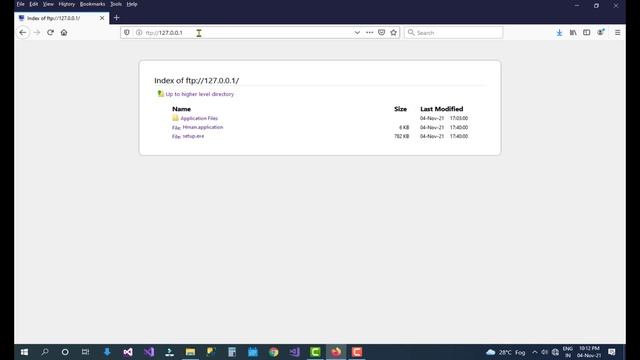Sort listing by Name column

181,109
